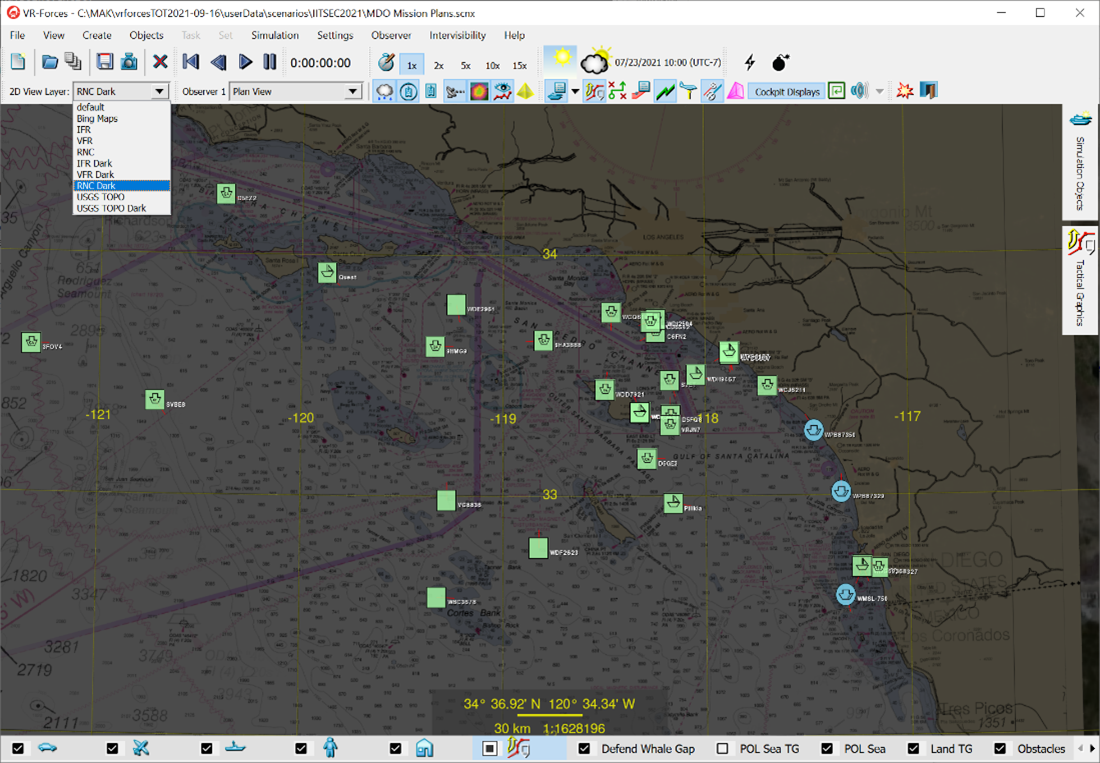The width and height of the screenshot is (1100, 763).
Task: Enable the POL Sea TG checkbox
Action: pyautogui.click(x=723, y=748)
